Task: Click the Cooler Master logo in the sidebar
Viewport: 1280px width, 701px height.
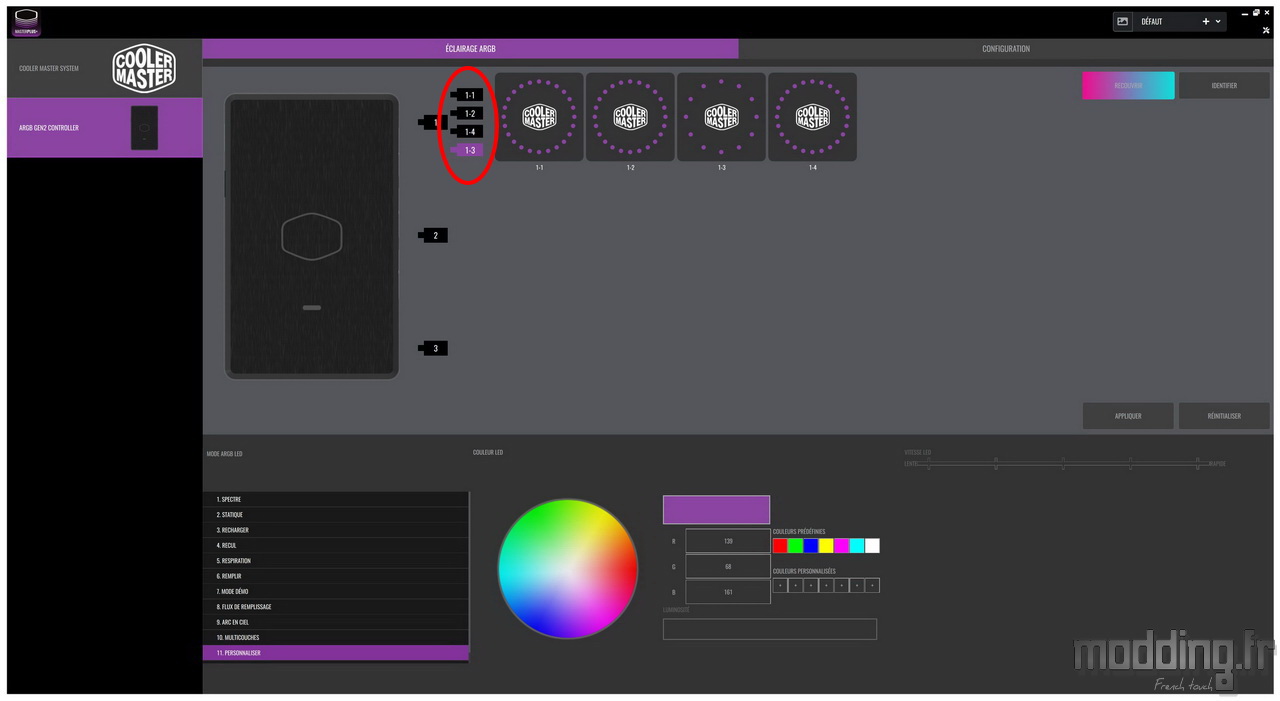Action: coord(144,69)
